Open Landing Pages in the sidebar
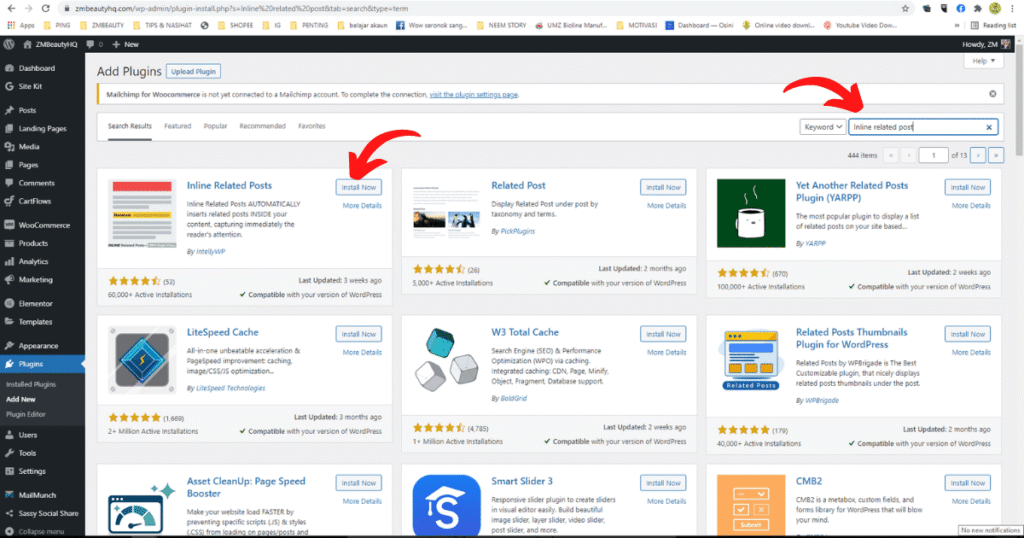 (42, 129)
